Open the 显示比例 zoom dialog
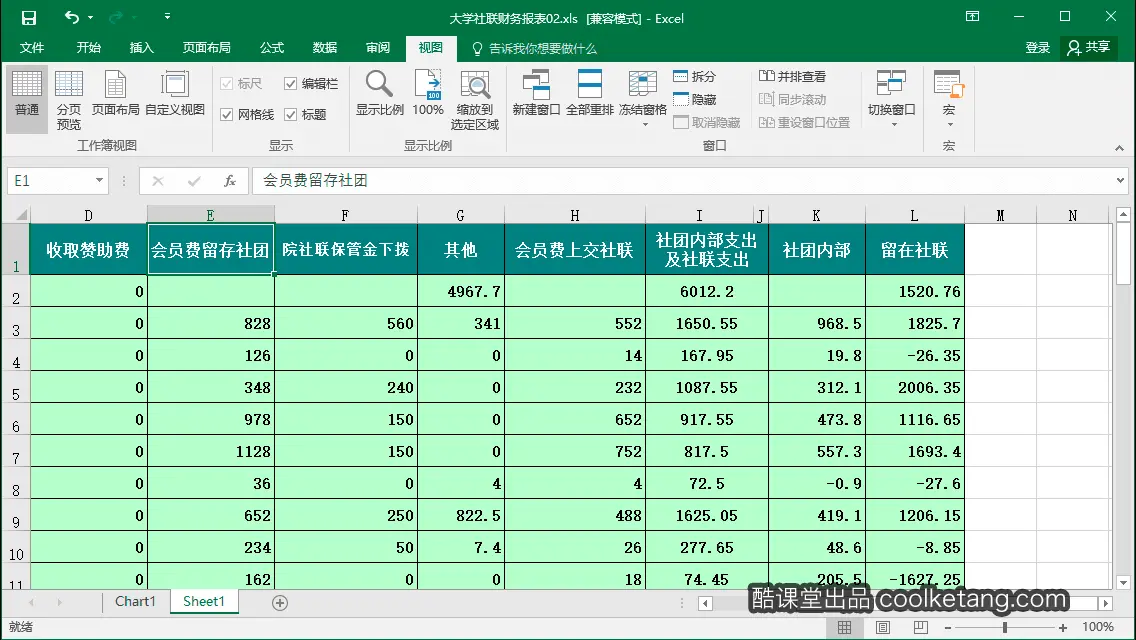Screen dimensions: 1136x640 coord(380,94)
